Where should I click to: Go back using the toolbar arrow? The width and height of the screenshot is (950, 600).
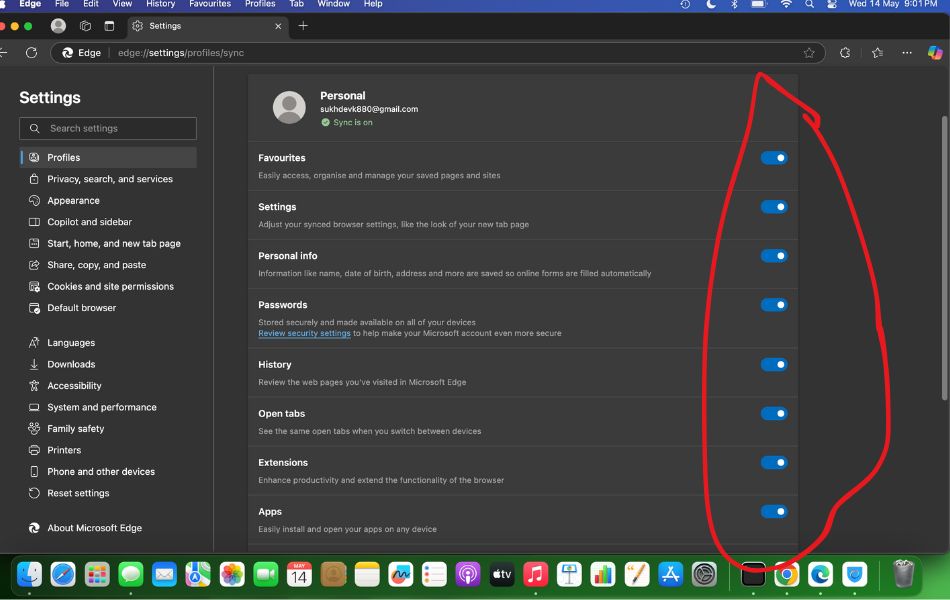click(x=3, y=53)
